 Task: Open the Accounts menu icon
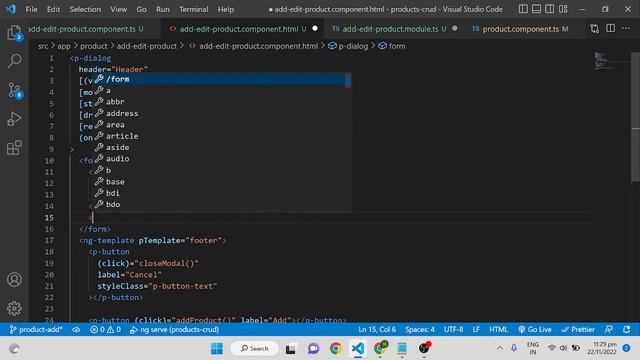[x=14, y=280]
